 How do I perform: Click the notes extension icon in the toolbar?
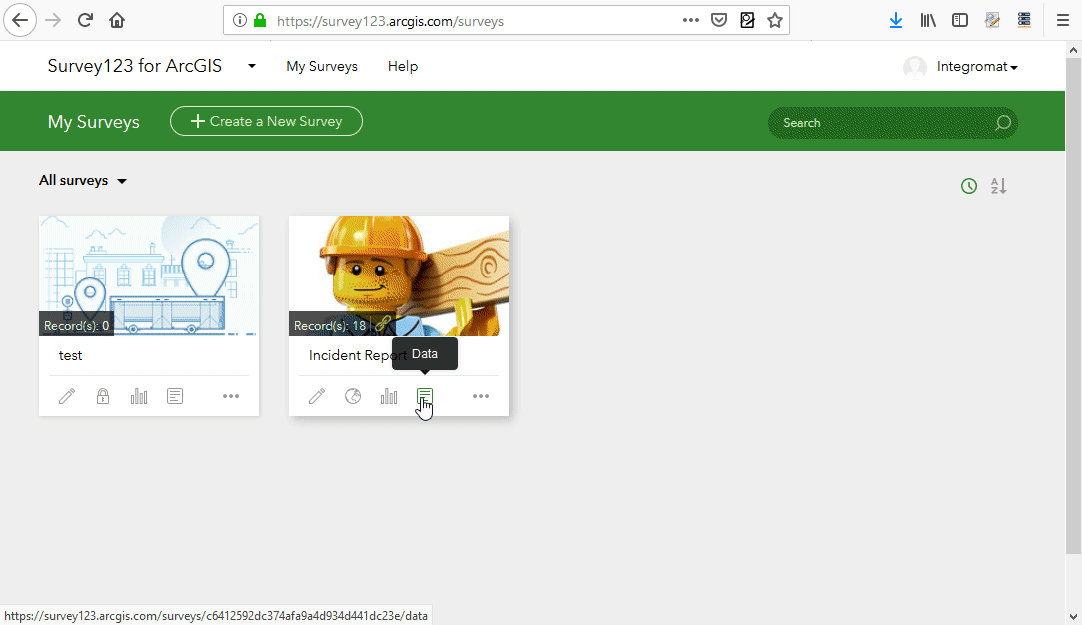pyautogui.click(x=992, y=21)
